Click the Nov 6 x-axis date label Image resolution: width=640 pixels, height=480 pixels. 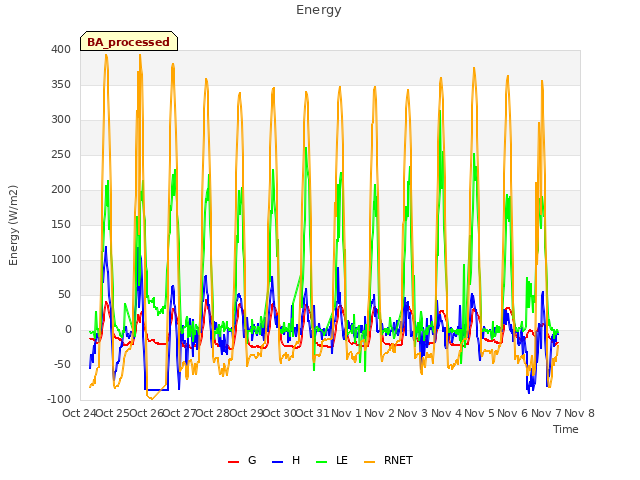[513, 413]
